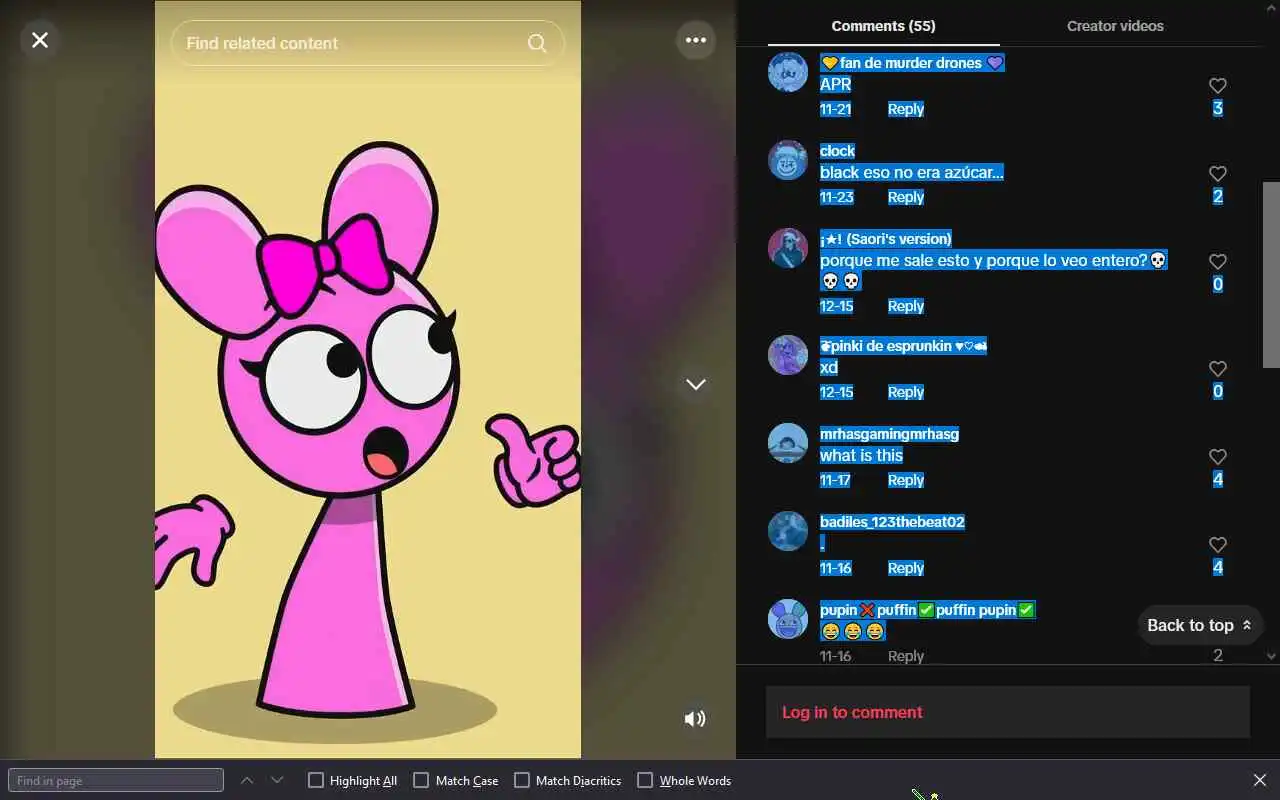Screen dimensions: 1280x800
Task: Open Saori's version user avatar
Action: point(788,248)
